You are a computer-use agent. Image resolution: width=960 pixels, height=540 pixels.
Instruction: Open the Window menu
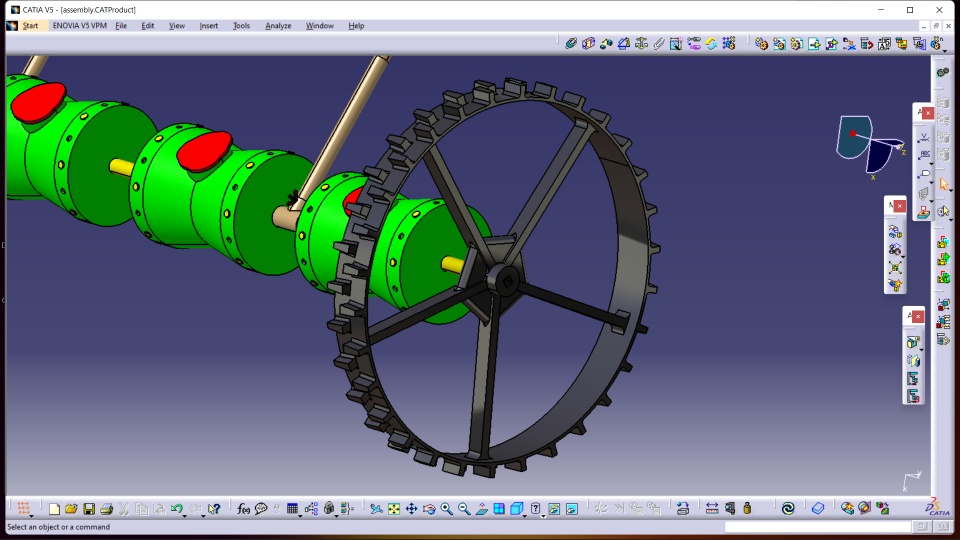coord(320,26)
